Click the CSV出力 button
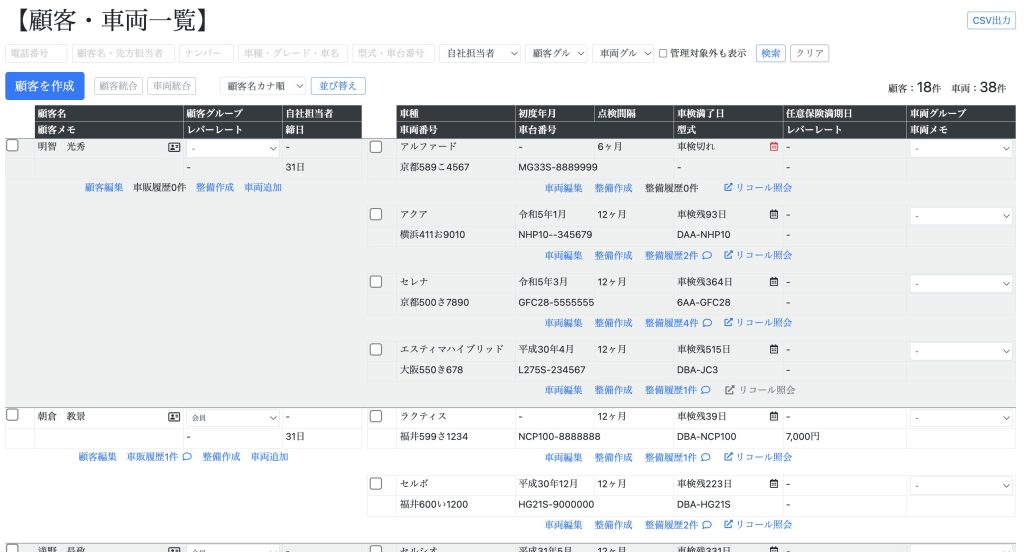The height and width of the screenshot is (552, 1024). (991, 20)
